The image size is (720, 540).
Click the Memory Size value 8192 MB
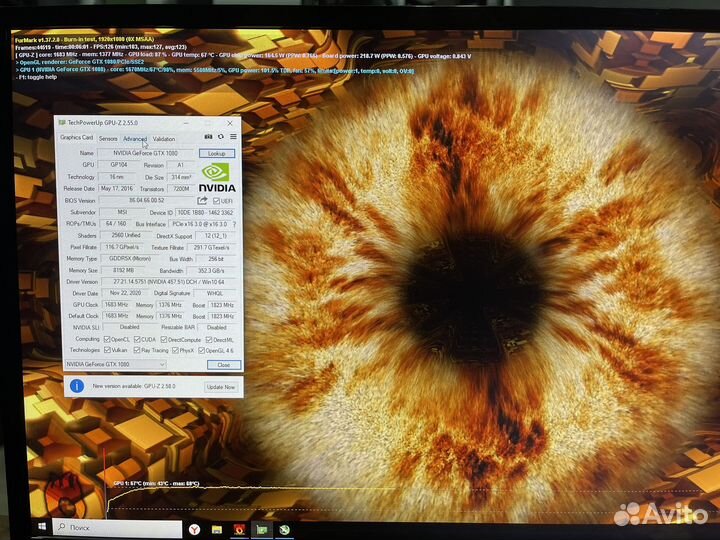click(x=124, y=270)
